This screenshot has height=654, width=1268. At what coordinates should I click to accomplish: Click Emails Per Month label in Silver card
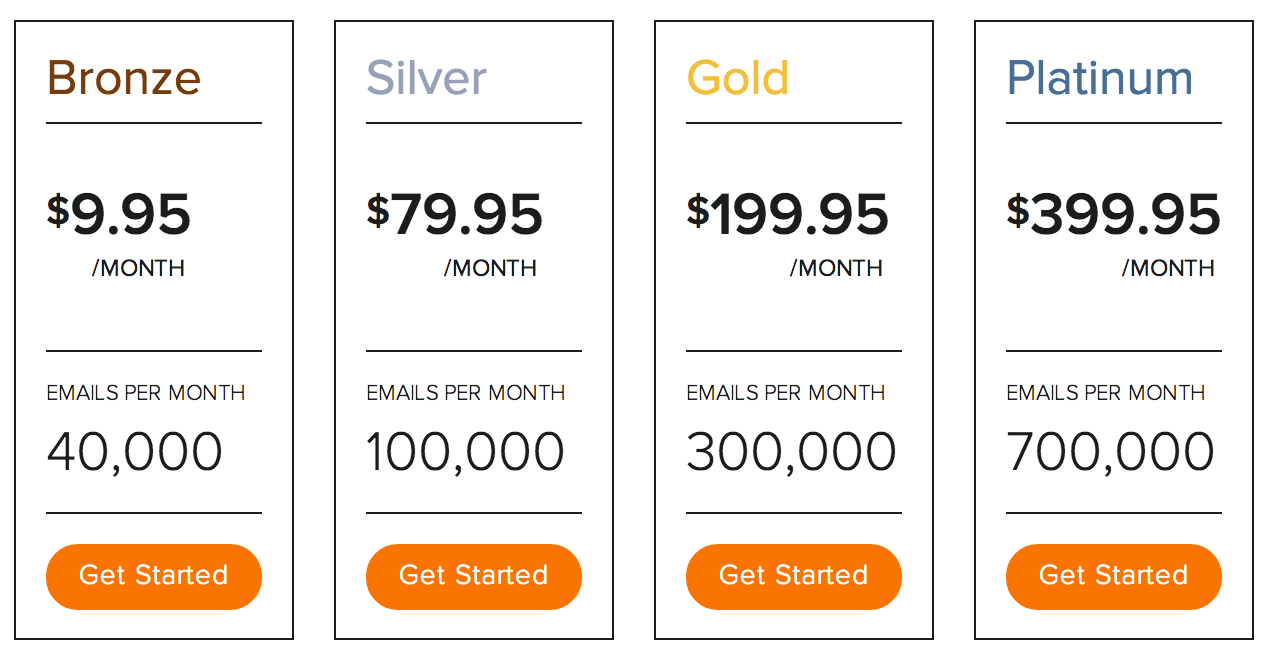point(466,393)
